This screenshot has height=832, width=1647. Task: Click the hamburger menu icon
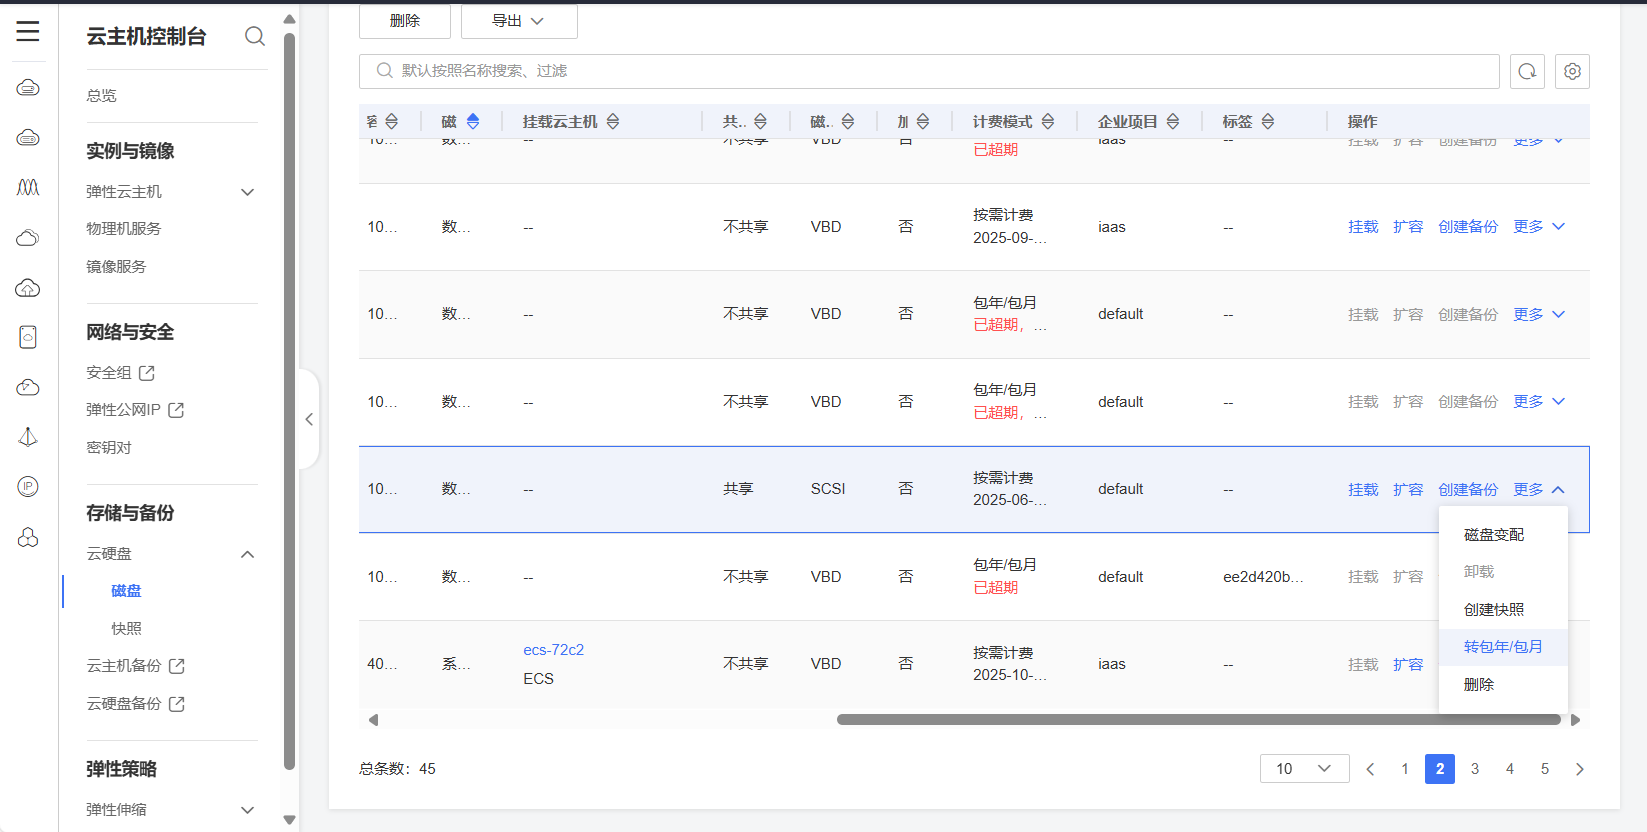28,32
